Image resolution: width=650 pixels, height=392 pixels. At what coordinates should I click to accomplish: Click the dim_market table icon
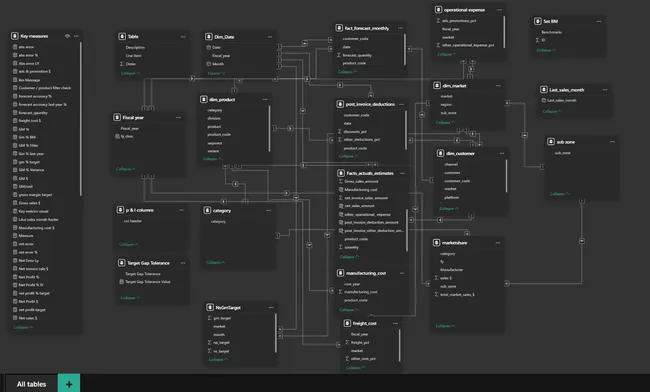[437, 85]
